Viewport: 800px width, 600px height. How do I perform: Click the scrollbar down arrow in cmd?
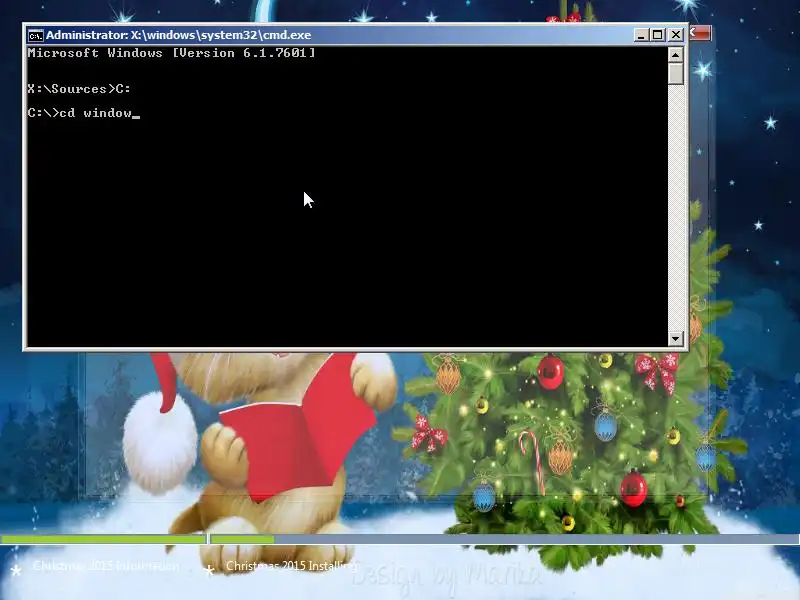coord(676,338)
